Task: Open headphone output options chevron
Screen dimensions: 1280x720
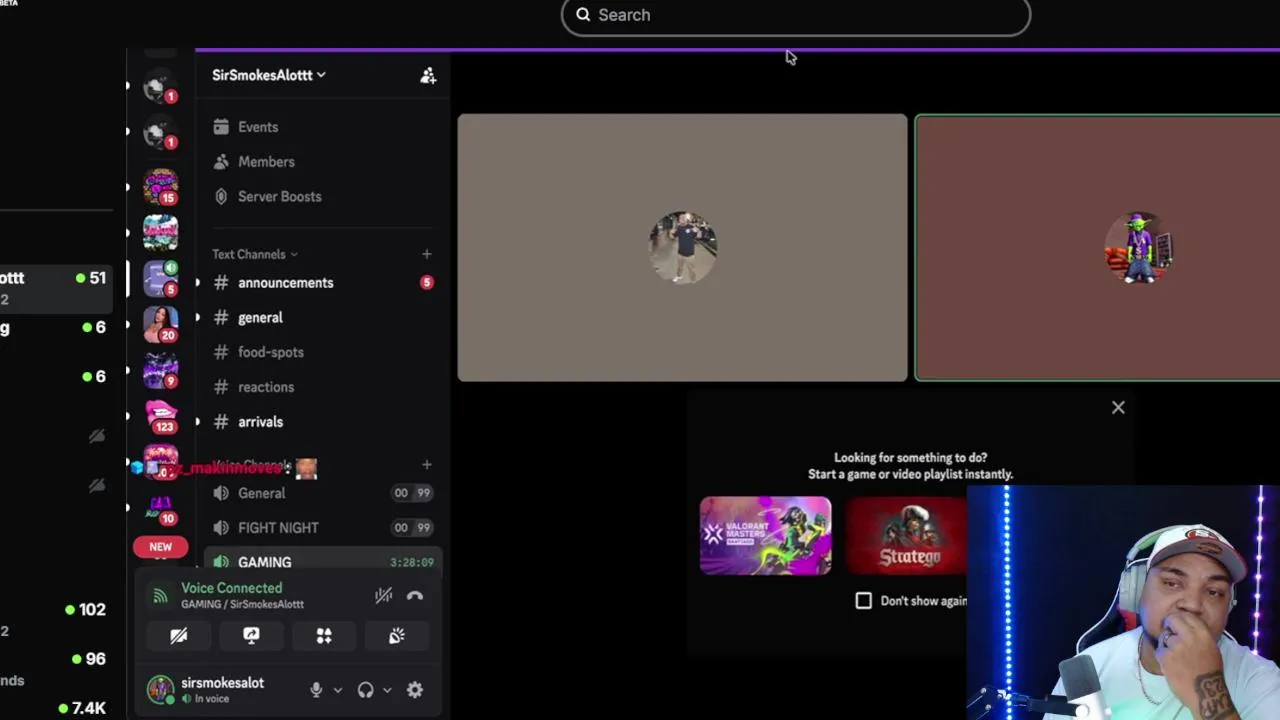Action: (387, 690)
